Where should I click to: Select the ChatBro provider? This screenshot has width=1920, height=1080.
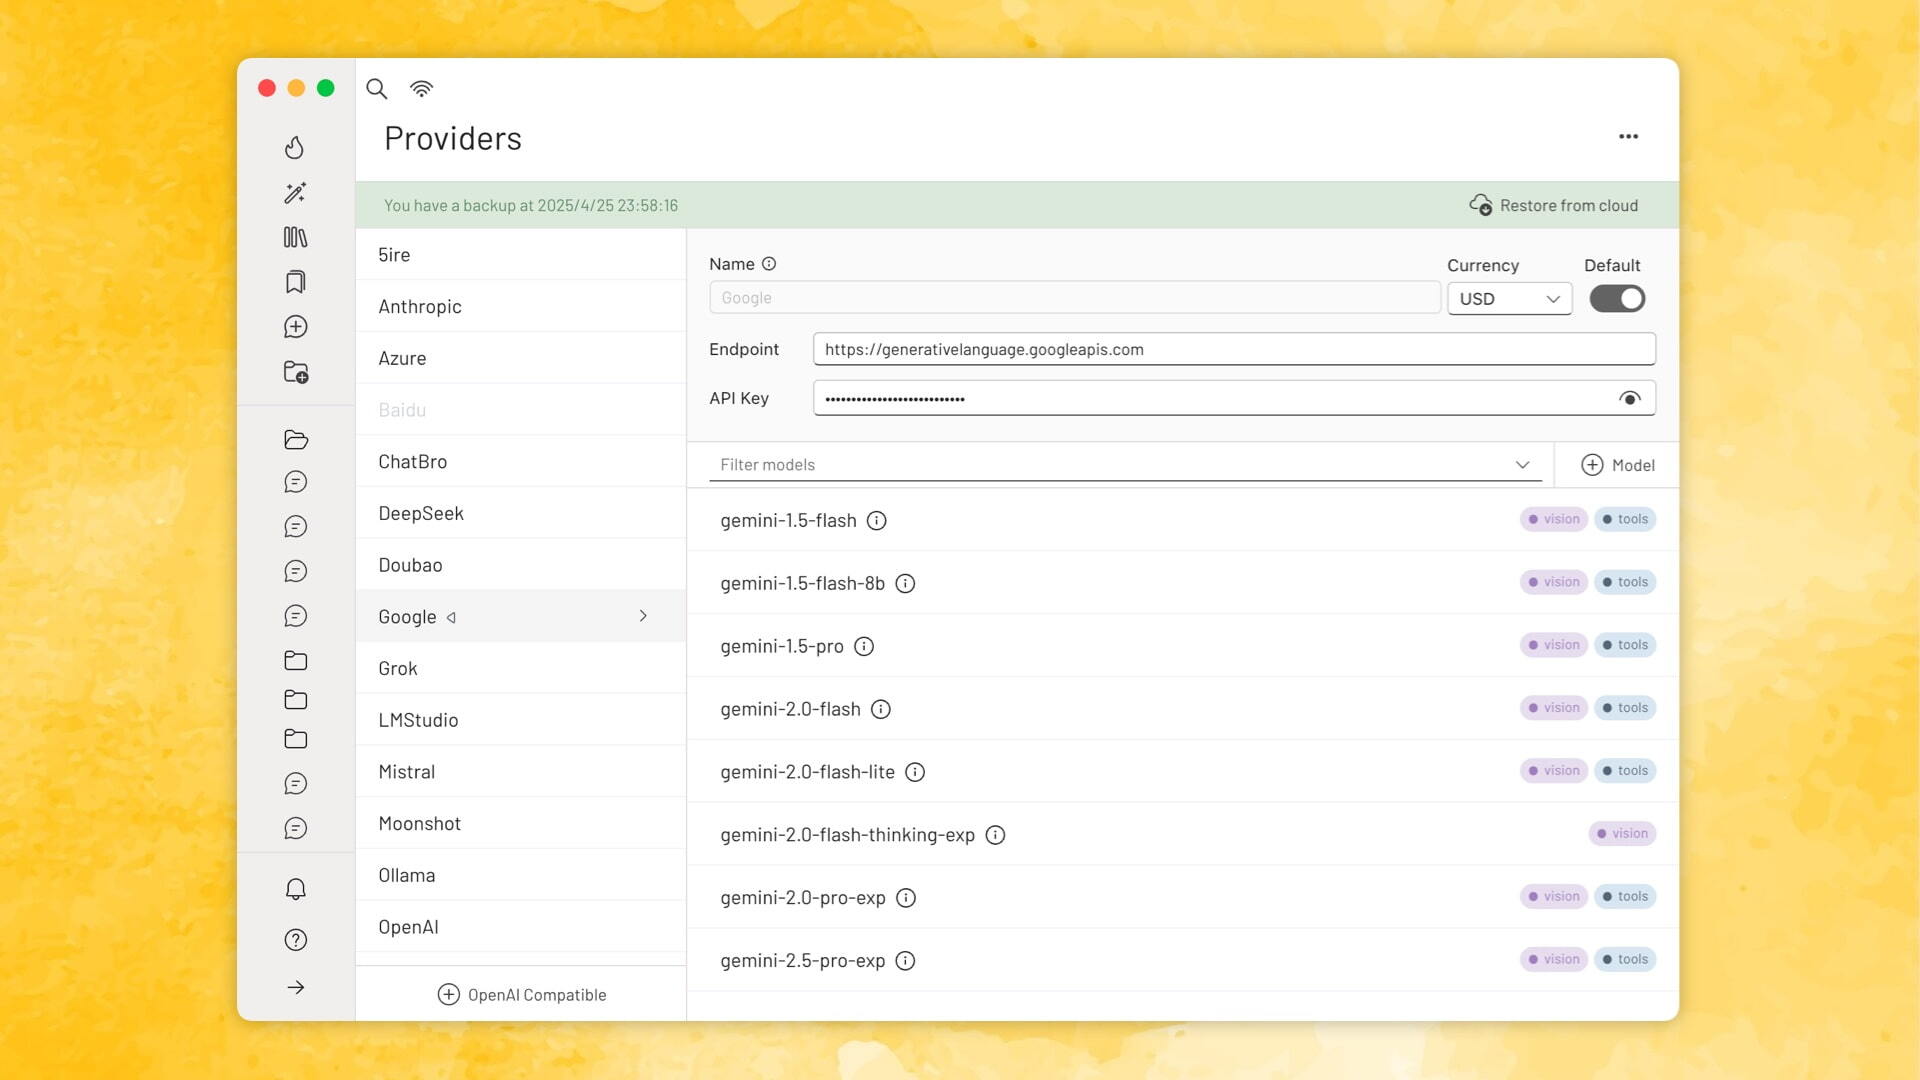pyautogui.click(x=520, y=461)
